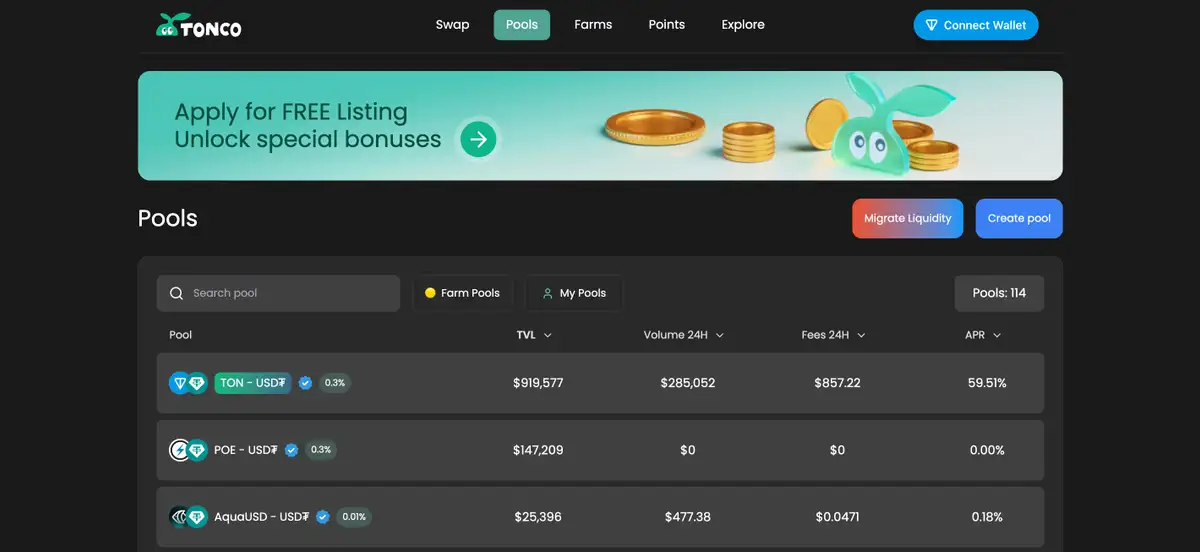Click verified badge on TON - USD₮ pool
This screenshot has height=552, width=1200.
pos(305,383)
